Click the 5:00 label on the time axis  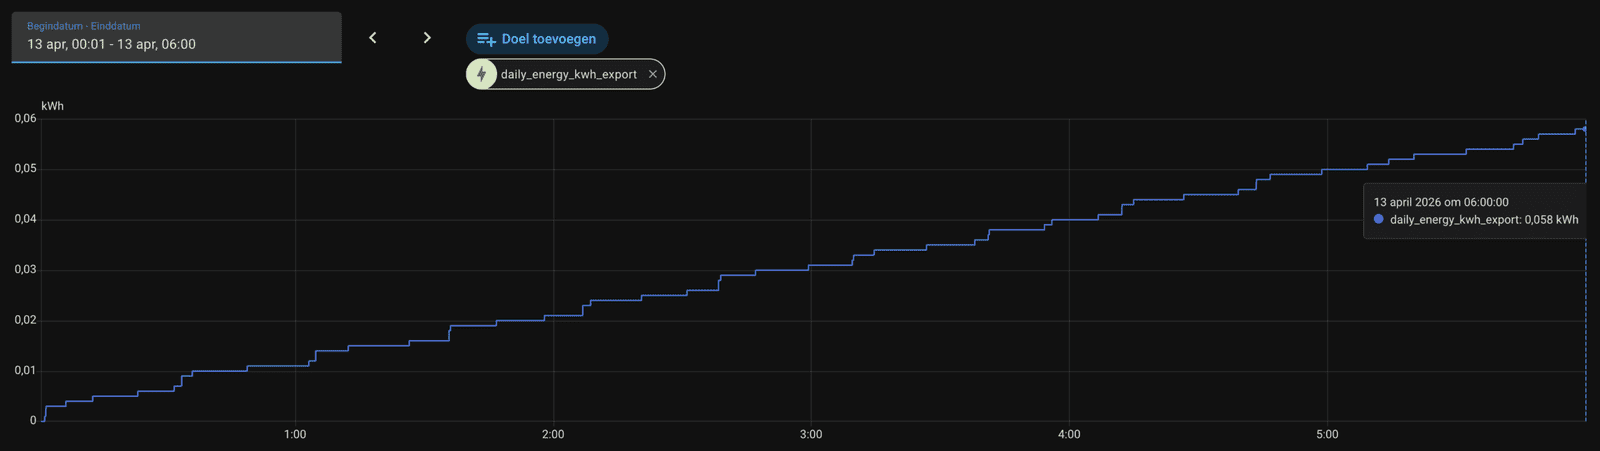tap(1327, 434)
